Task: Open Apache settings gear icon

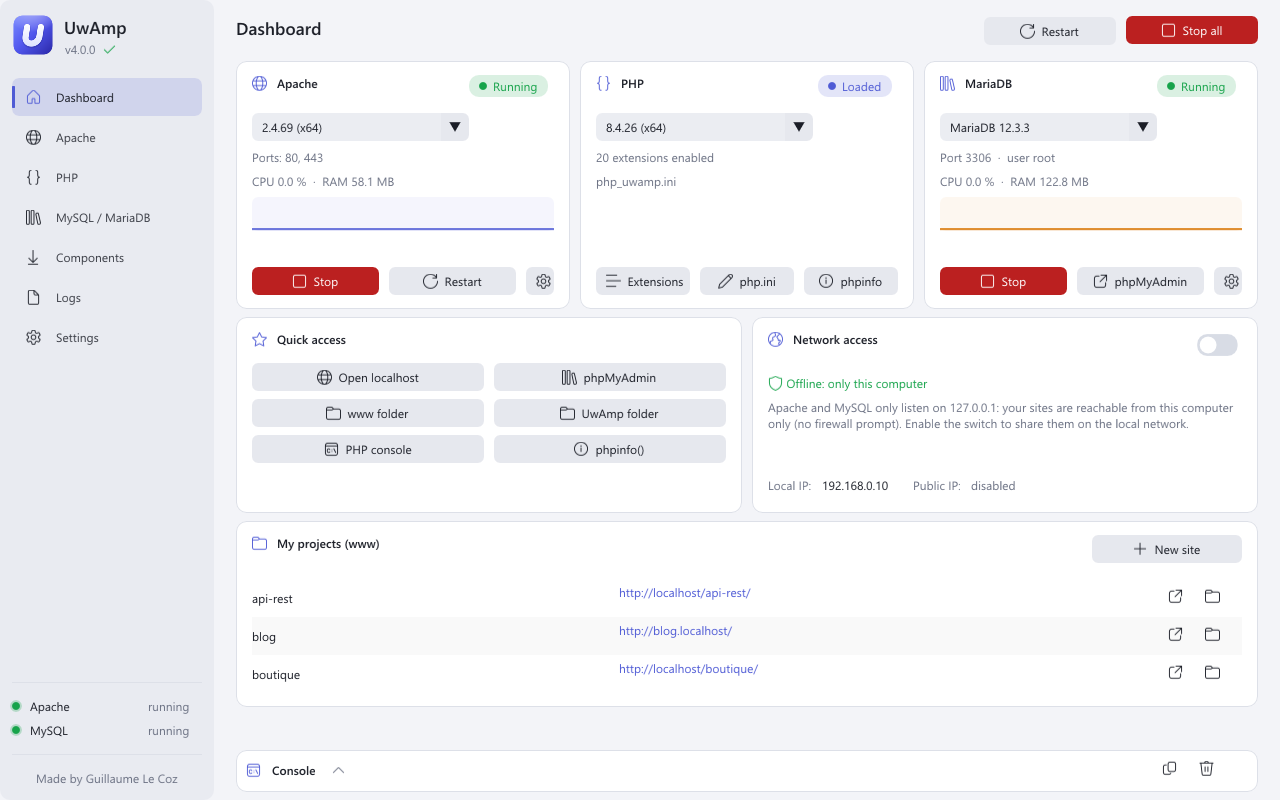Action: point(543,281)
